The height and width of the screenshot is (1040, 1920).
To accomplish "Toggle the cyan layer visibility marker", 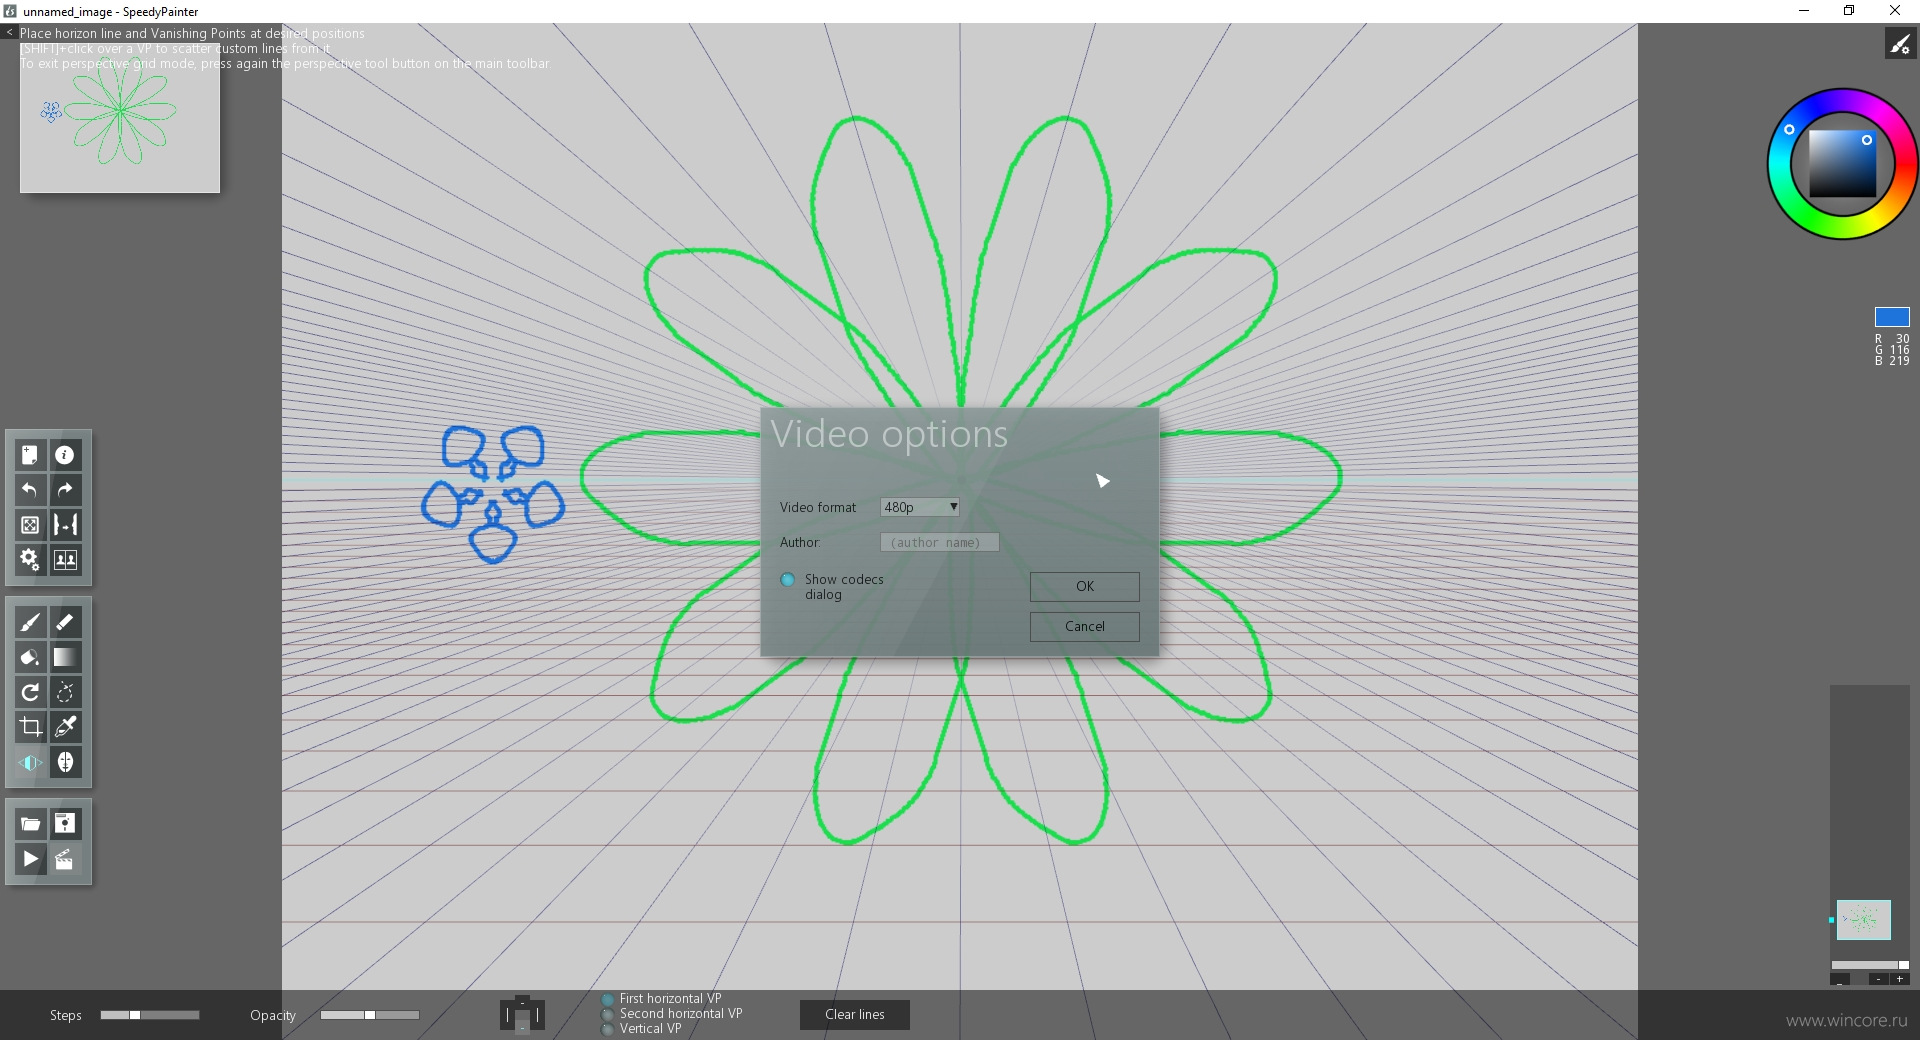I will (1832, 920).
